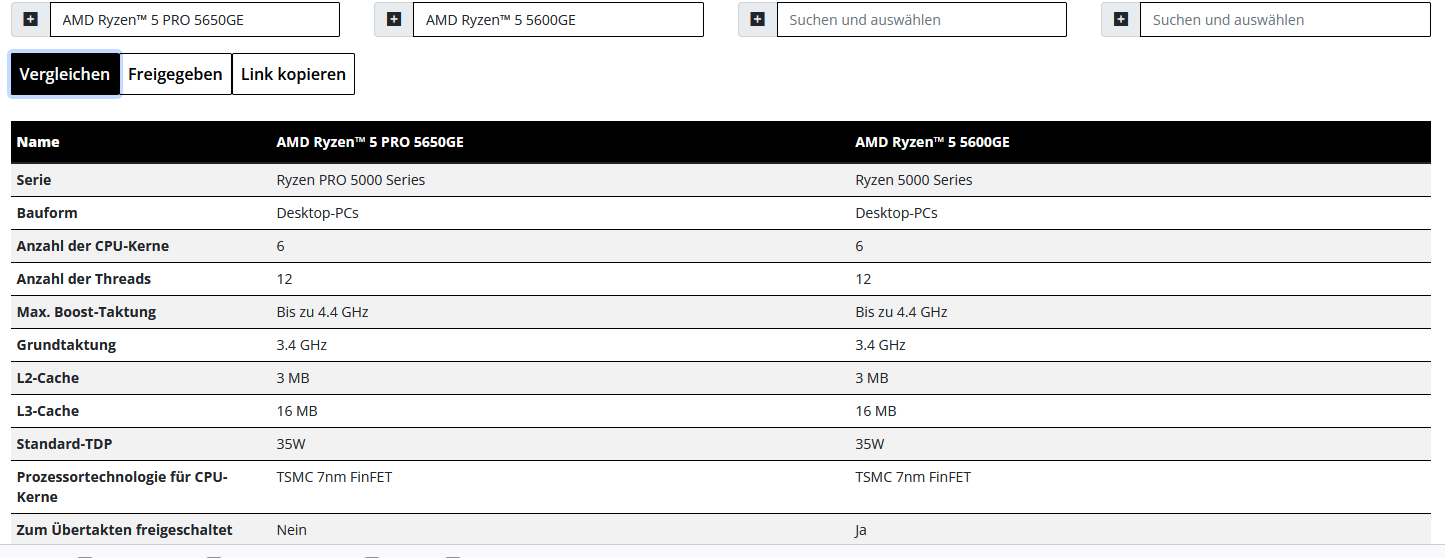Click the Vergleichen button
1445x558 pixels.
click(x=65, y=74)
